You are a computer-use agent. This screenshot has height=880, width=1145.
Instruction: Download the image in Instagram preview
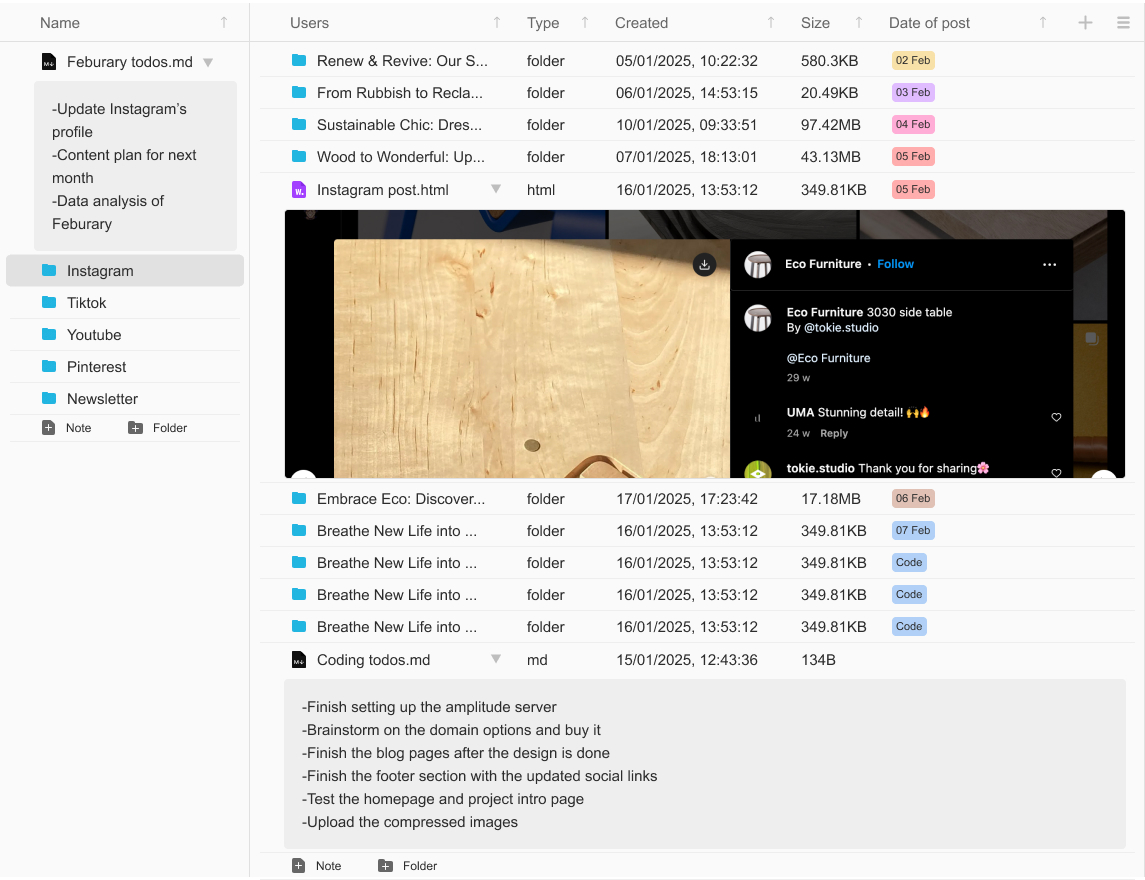(704, 265)
